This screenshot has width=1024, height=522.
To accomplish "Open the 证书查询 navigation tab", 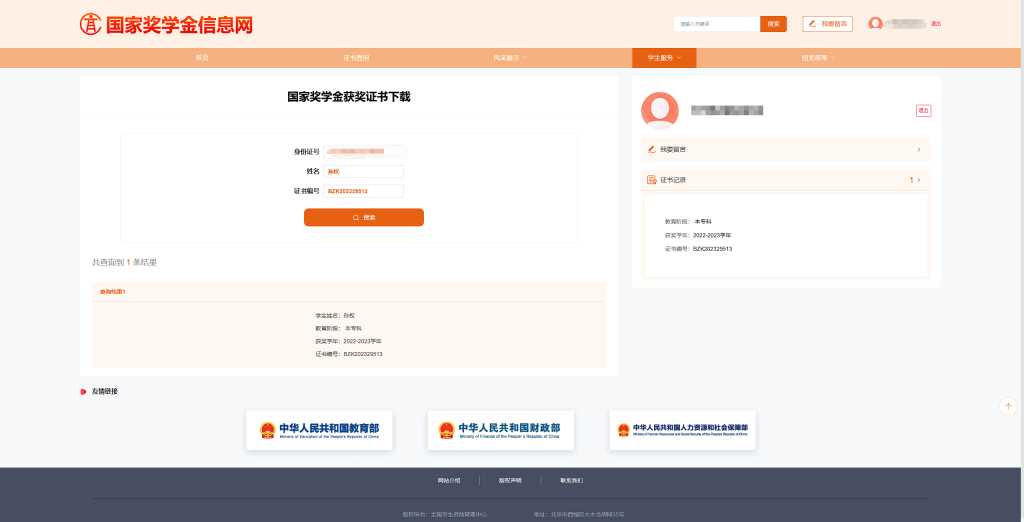I will (356, 57).
